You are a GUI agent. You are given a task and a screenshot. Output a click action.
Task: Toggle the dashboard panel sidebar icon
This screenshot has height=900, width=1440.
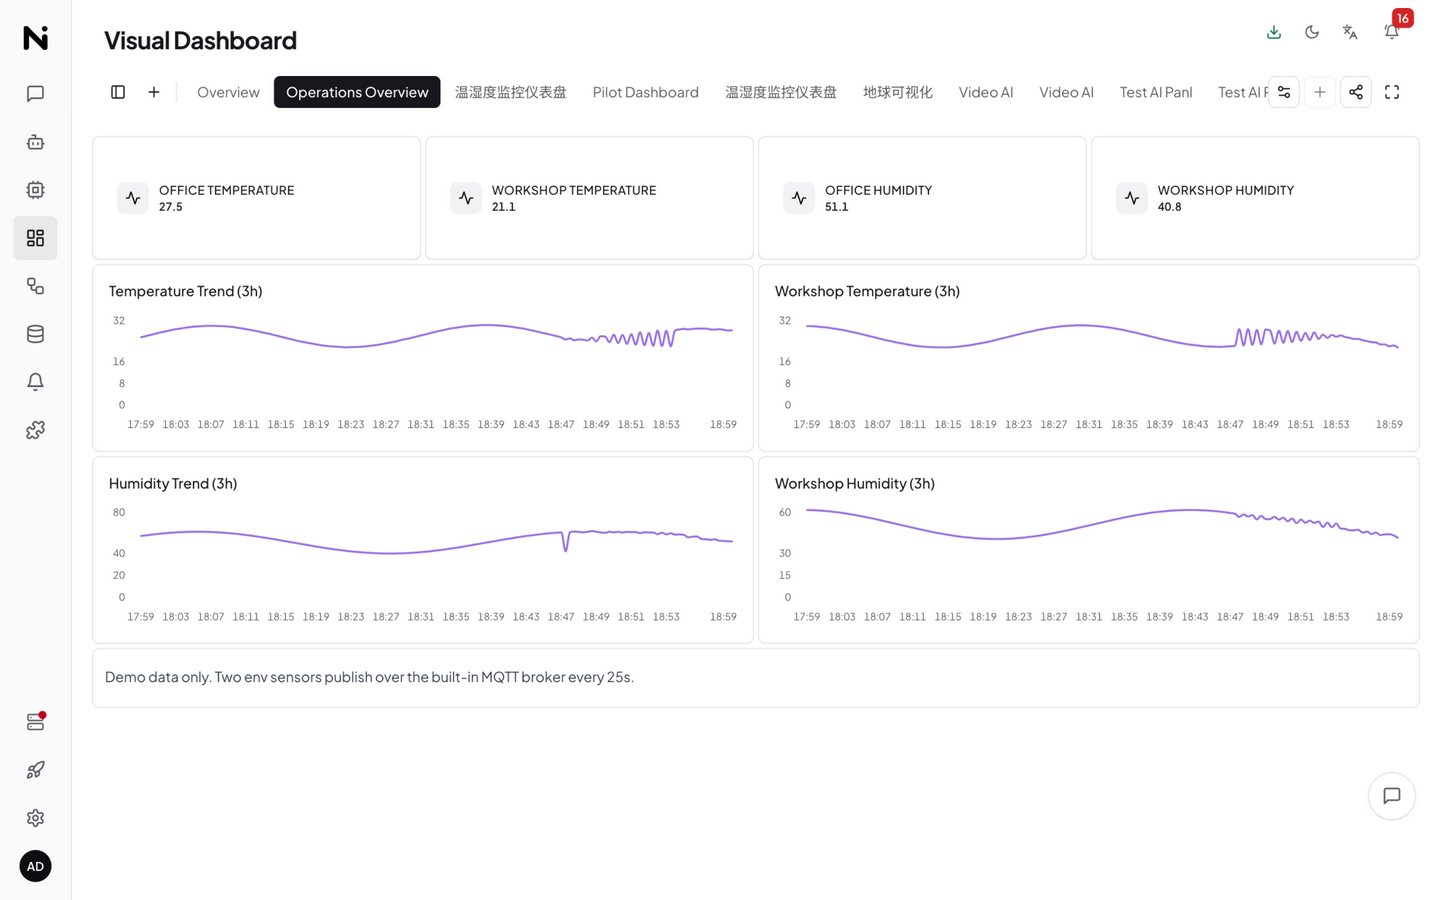point(118,92)
